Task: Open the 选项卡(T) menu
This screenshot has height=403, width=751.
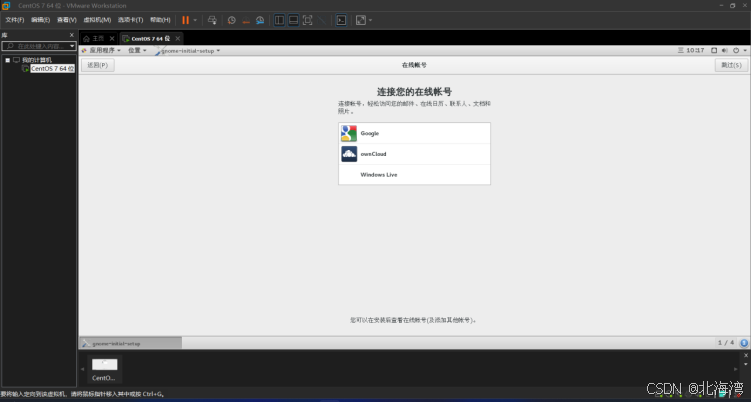Action: click(130, 20)
